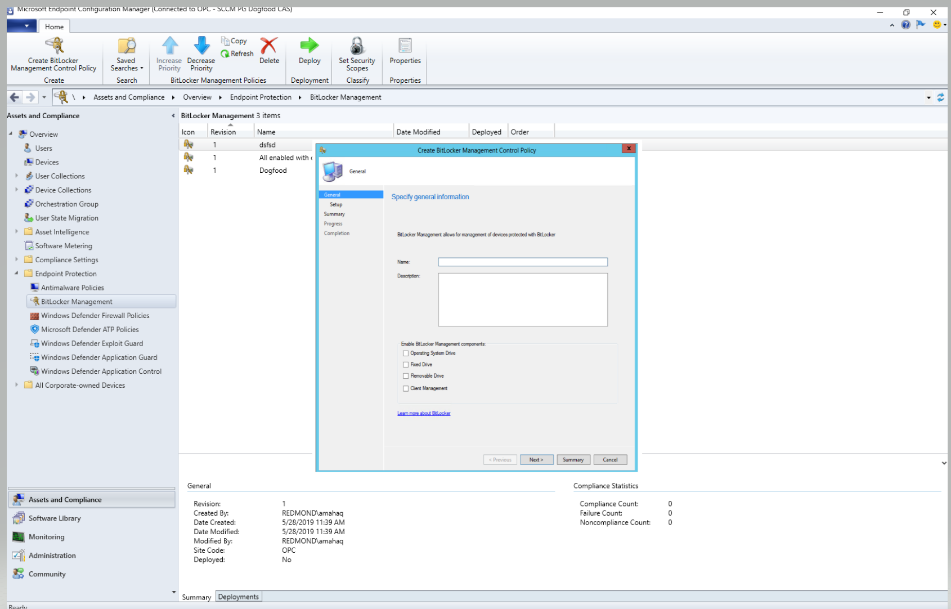Viewport: 951px width, 609px height.
Task: Select Antimalware Policies tree item
Action: point(72,288)
